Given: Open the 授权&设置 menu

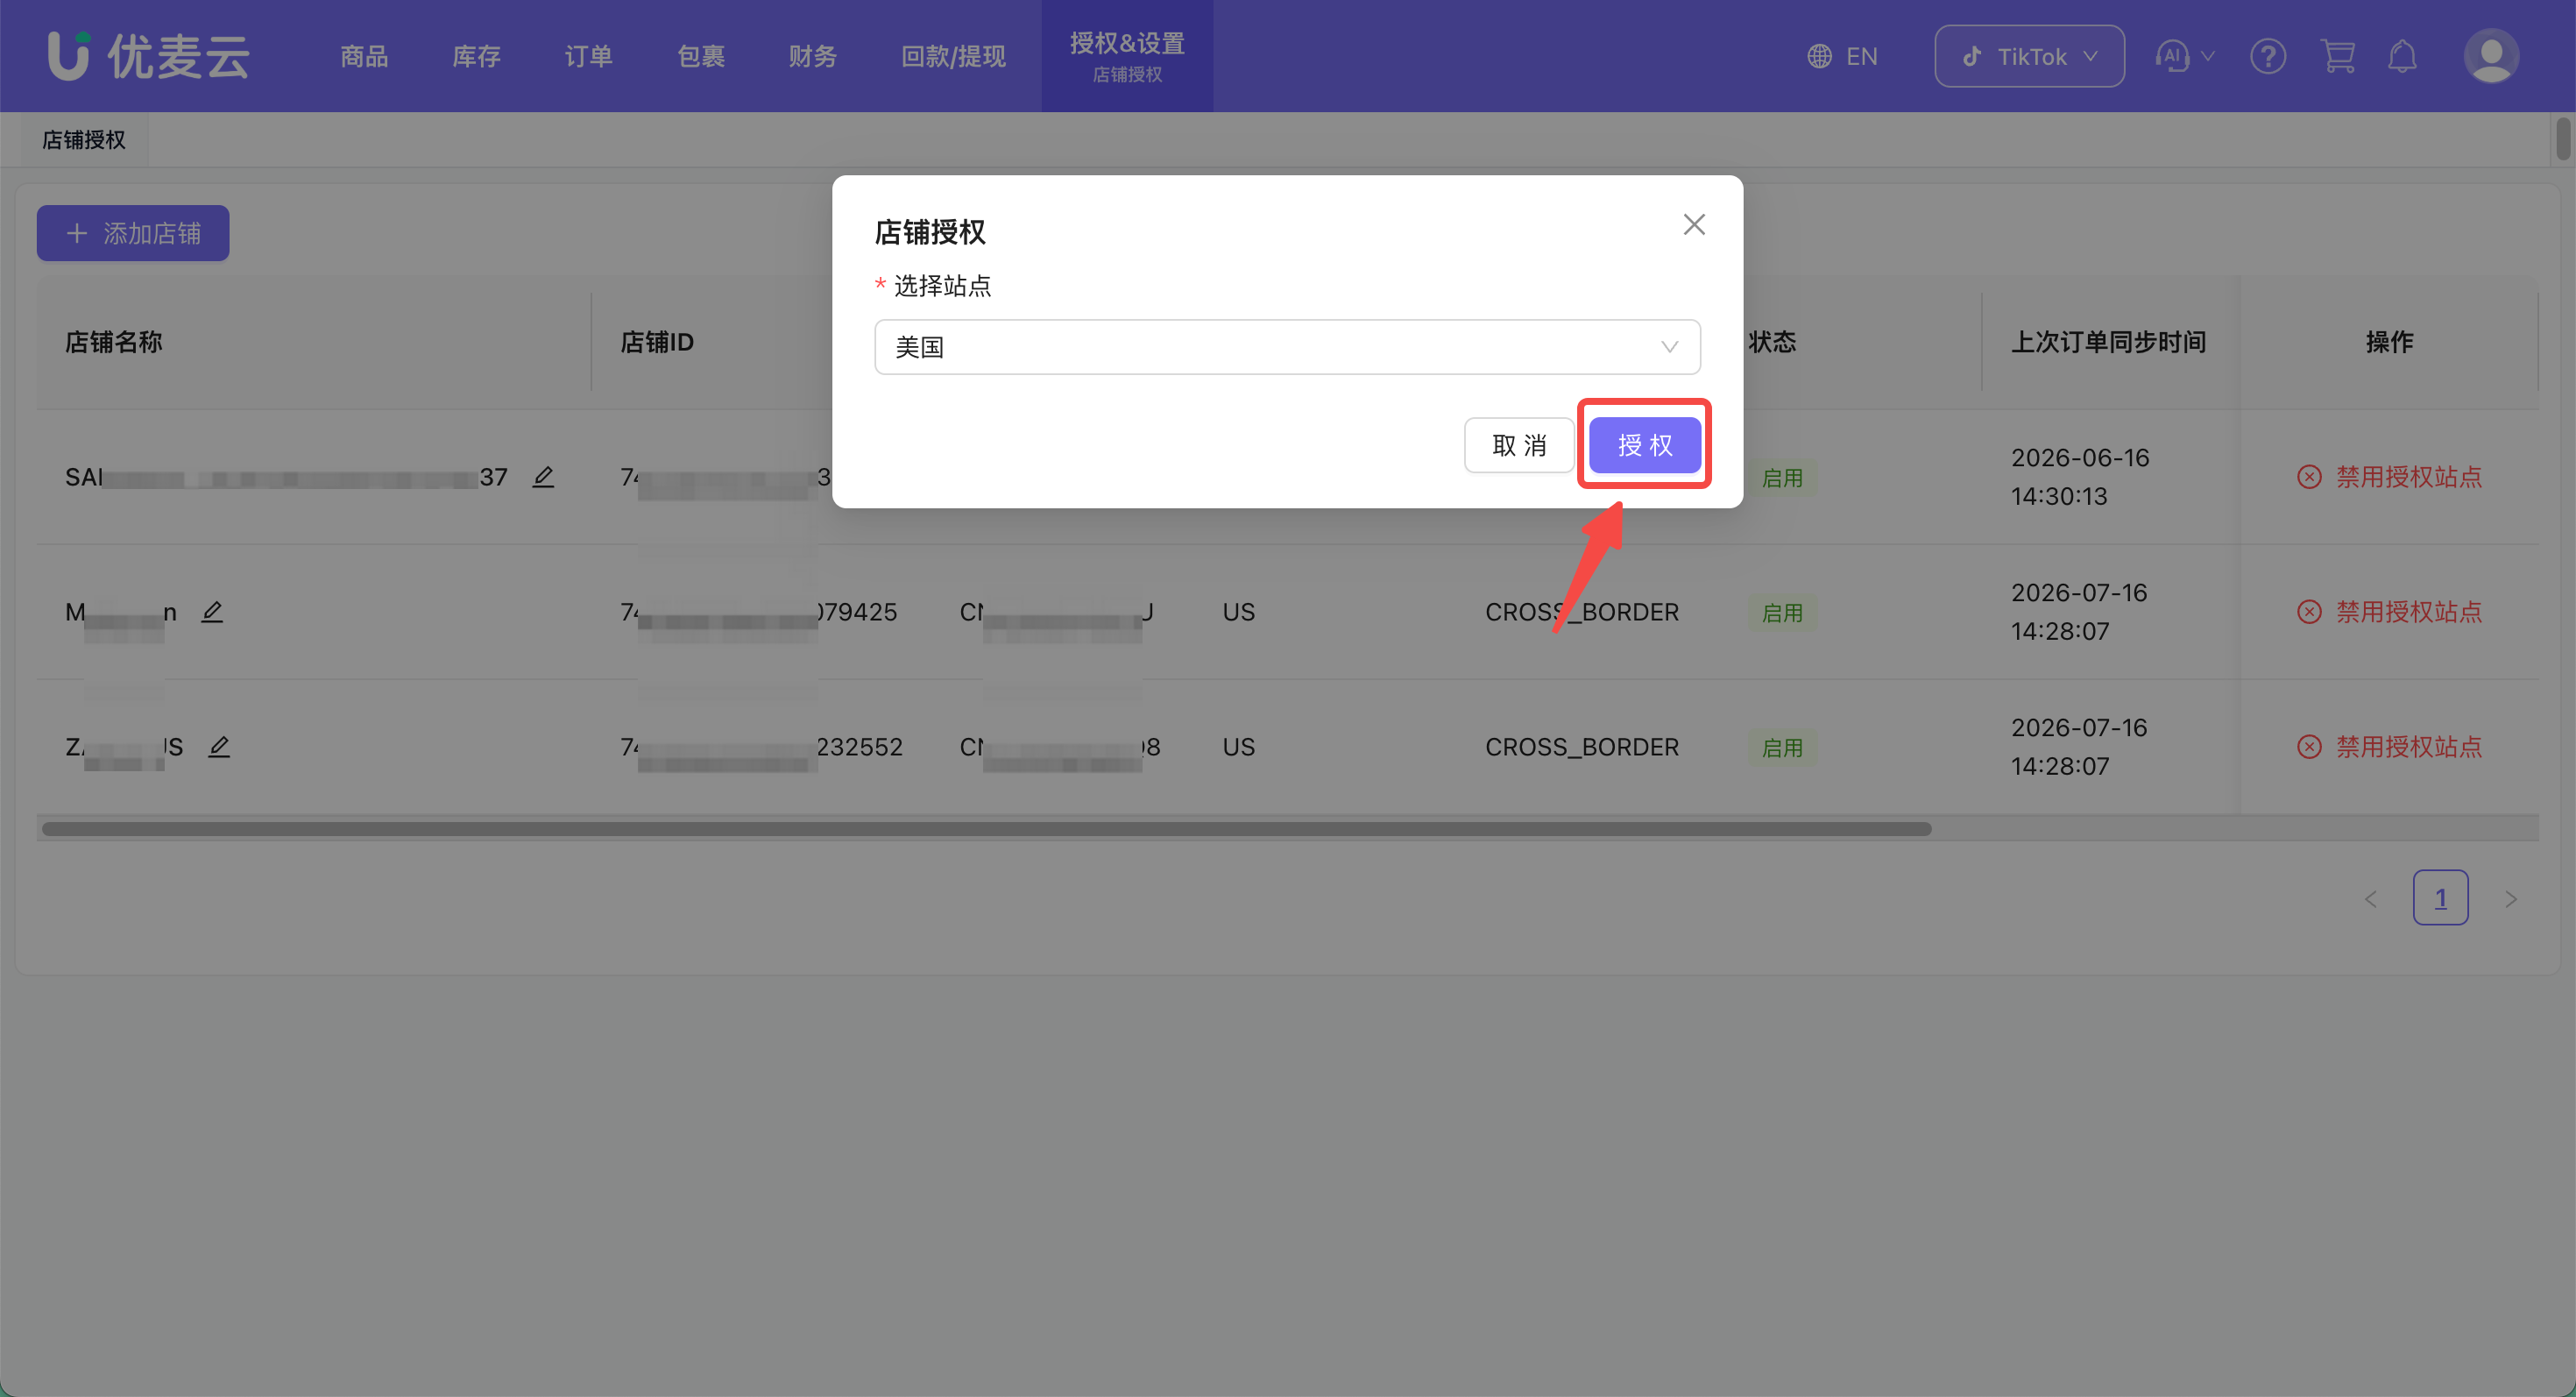Looking at the screenshot, I should [x=1127, y=56].
